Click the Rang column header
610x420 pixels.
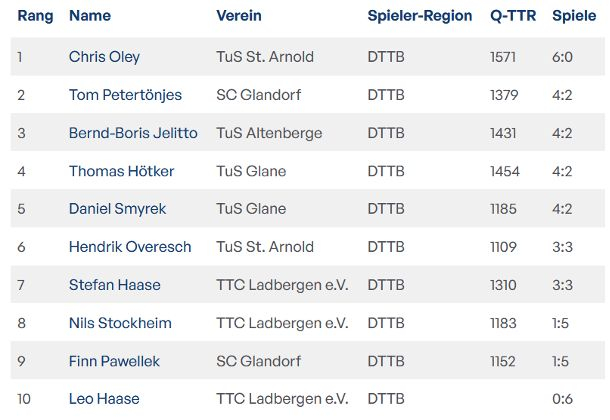[x=35, y=16]
